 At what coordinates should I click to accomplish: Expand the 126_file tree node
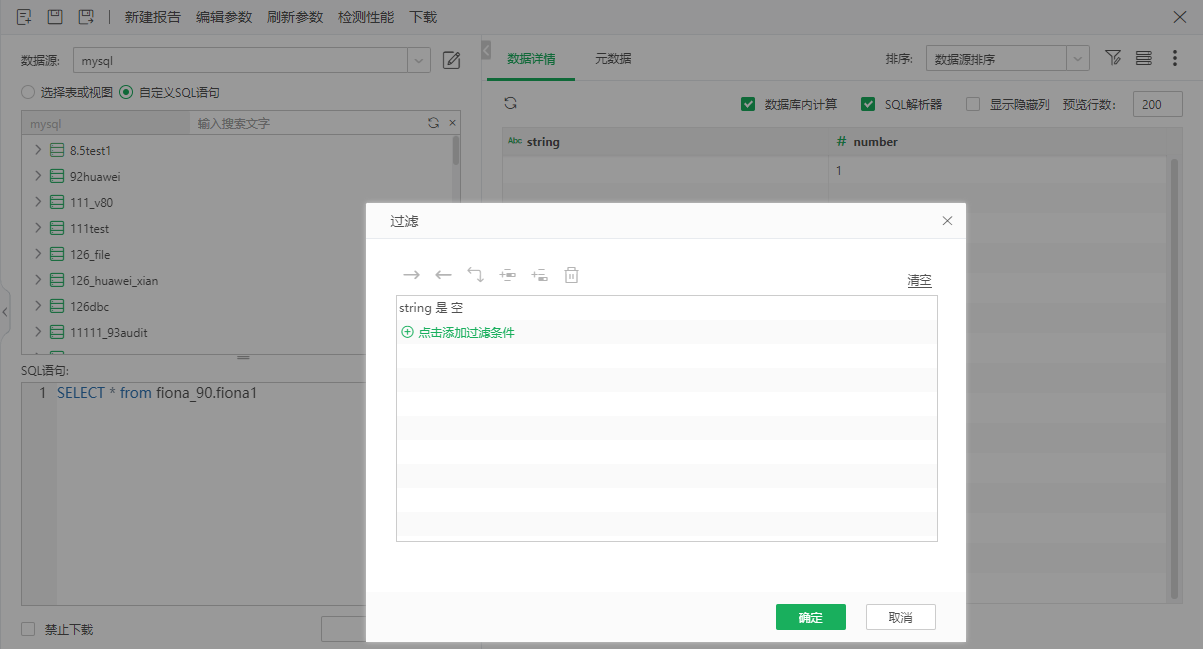click(x=38, y=254)
